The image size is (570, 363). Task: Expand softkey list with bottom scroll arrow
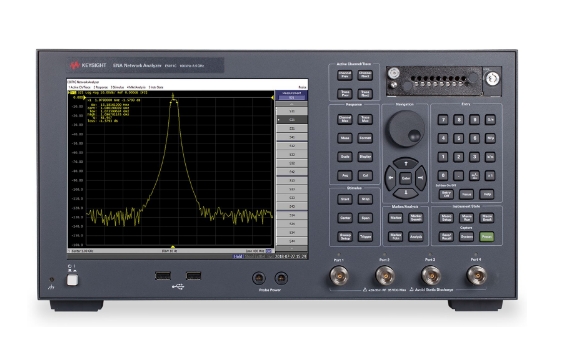pos(292,248)
